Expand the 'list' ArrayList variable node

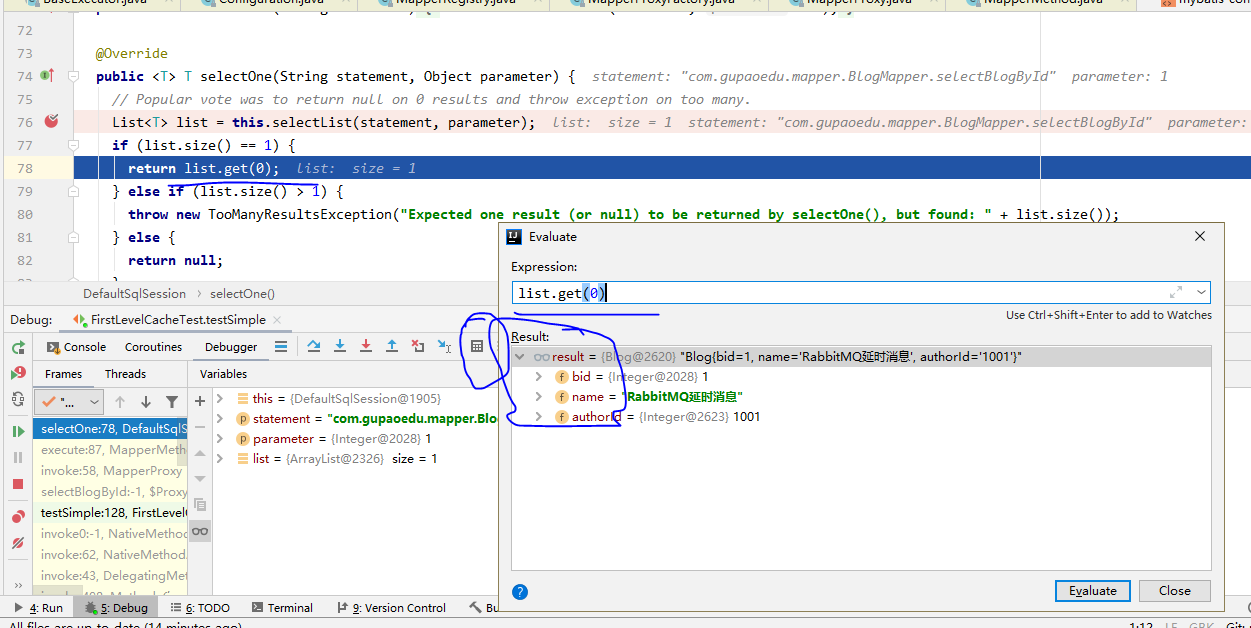(x=221, y=458)
